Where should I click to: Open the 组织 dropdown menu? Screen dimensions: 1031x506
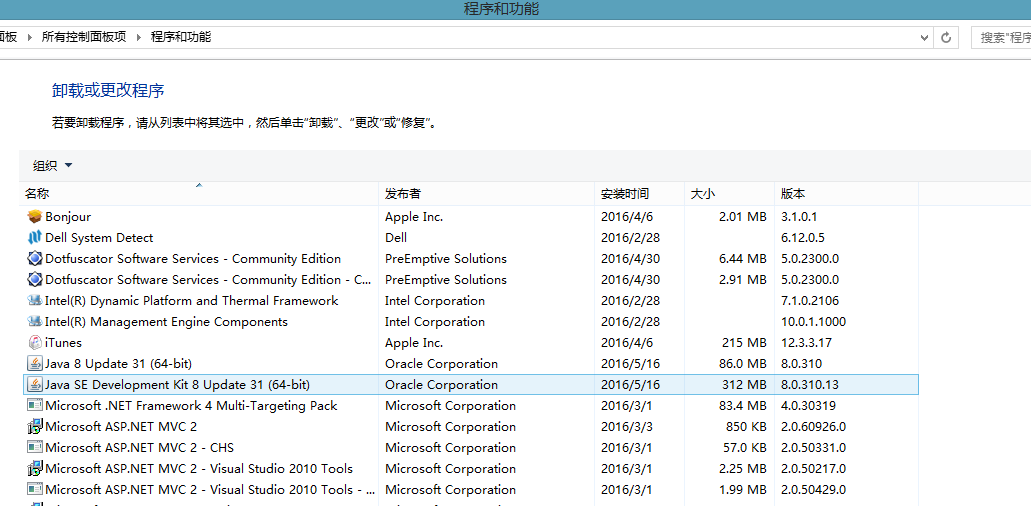53,166
